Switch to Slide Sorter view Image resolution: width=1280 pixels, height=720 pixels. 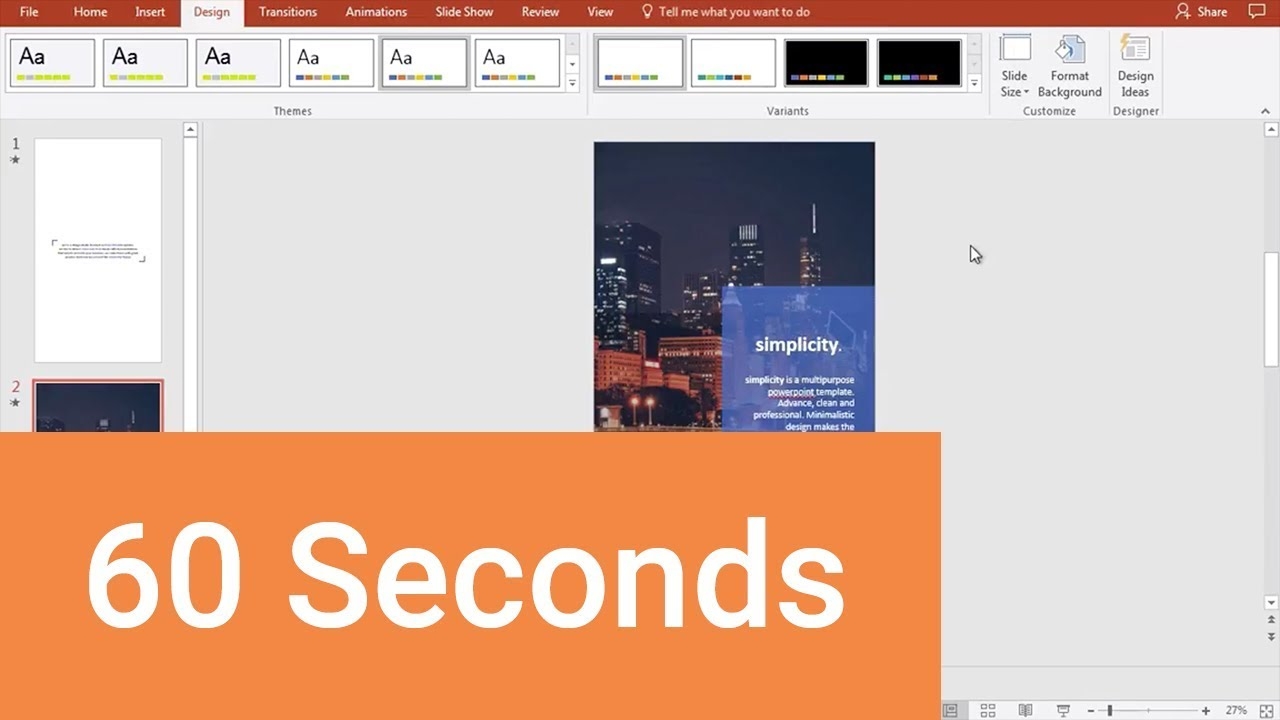988,710
